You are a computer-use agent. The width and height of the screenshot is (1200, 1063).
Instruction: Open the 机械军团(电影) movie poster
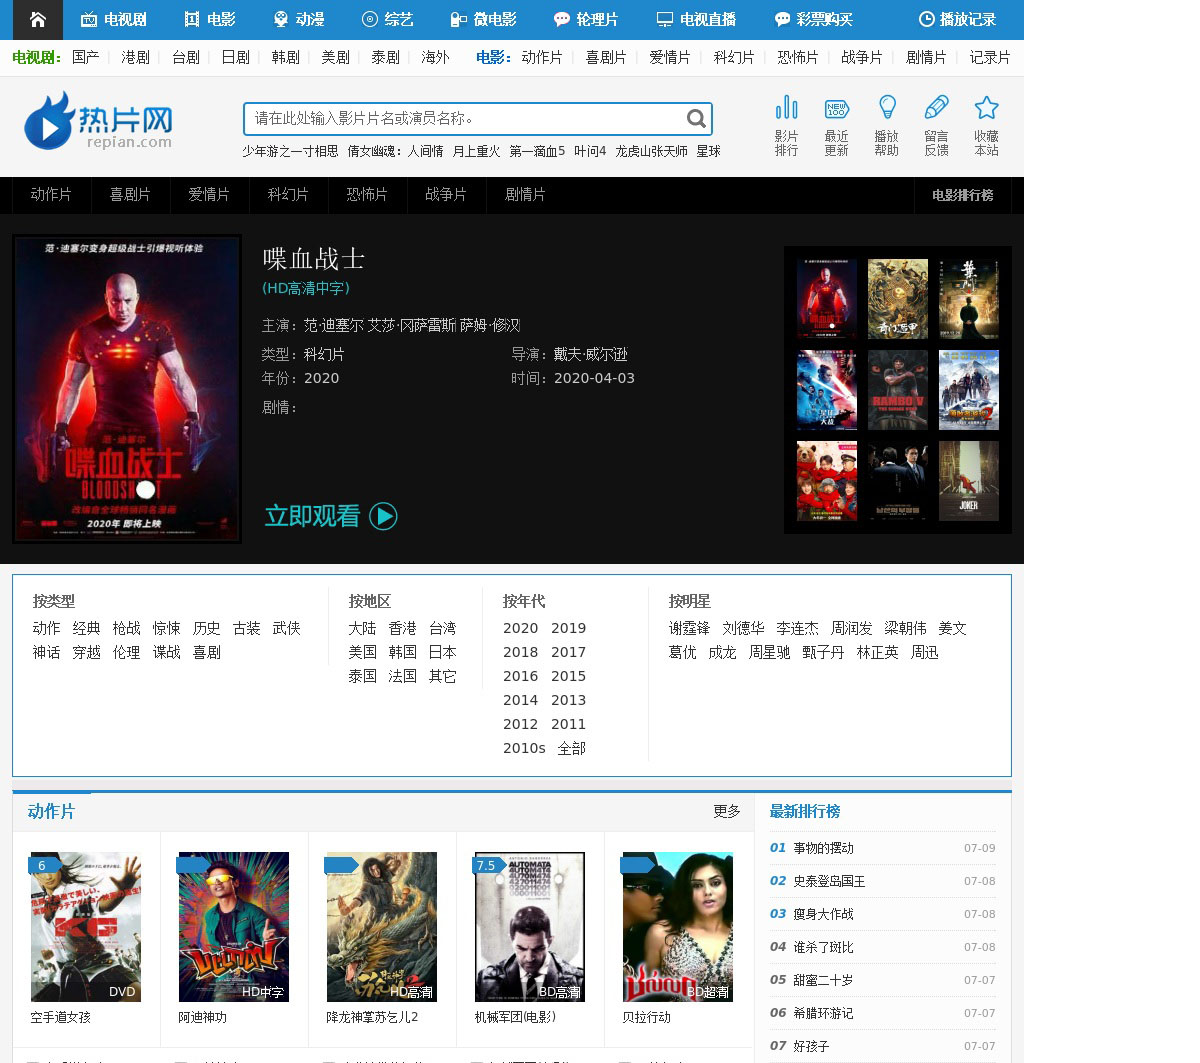(x=530, y=927)
